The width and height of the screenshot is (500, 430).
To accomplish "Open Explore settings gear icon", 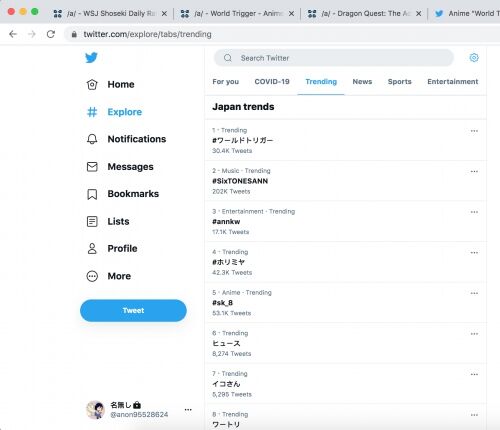I will (x=474, y=58).
